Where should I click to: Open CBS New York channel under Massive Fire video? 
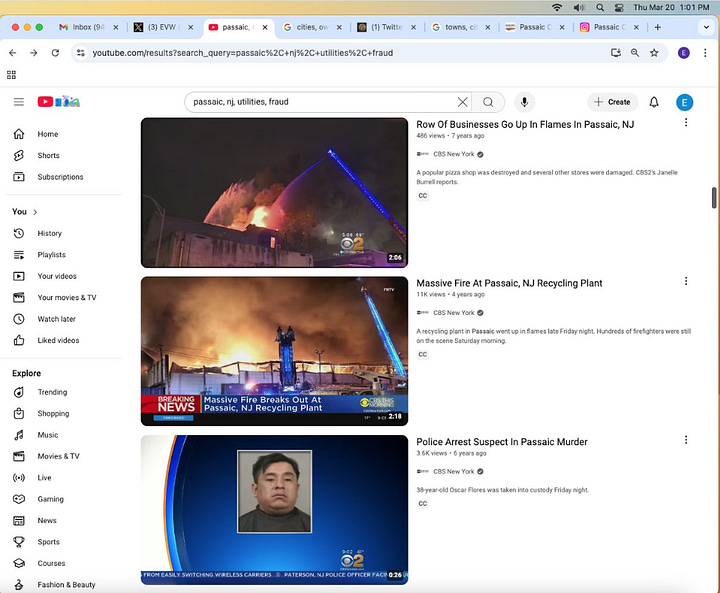pos(454,313)
